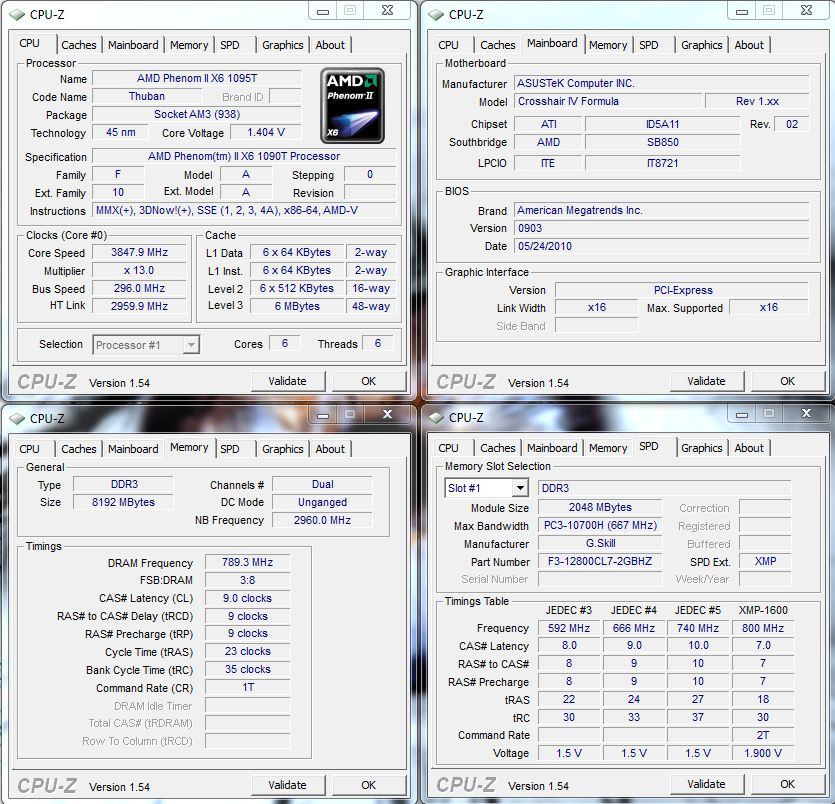Click Validate in the CPU tab window
Image resolution: width=835 pixels, height=804 pixels.
tap(288, 381)
